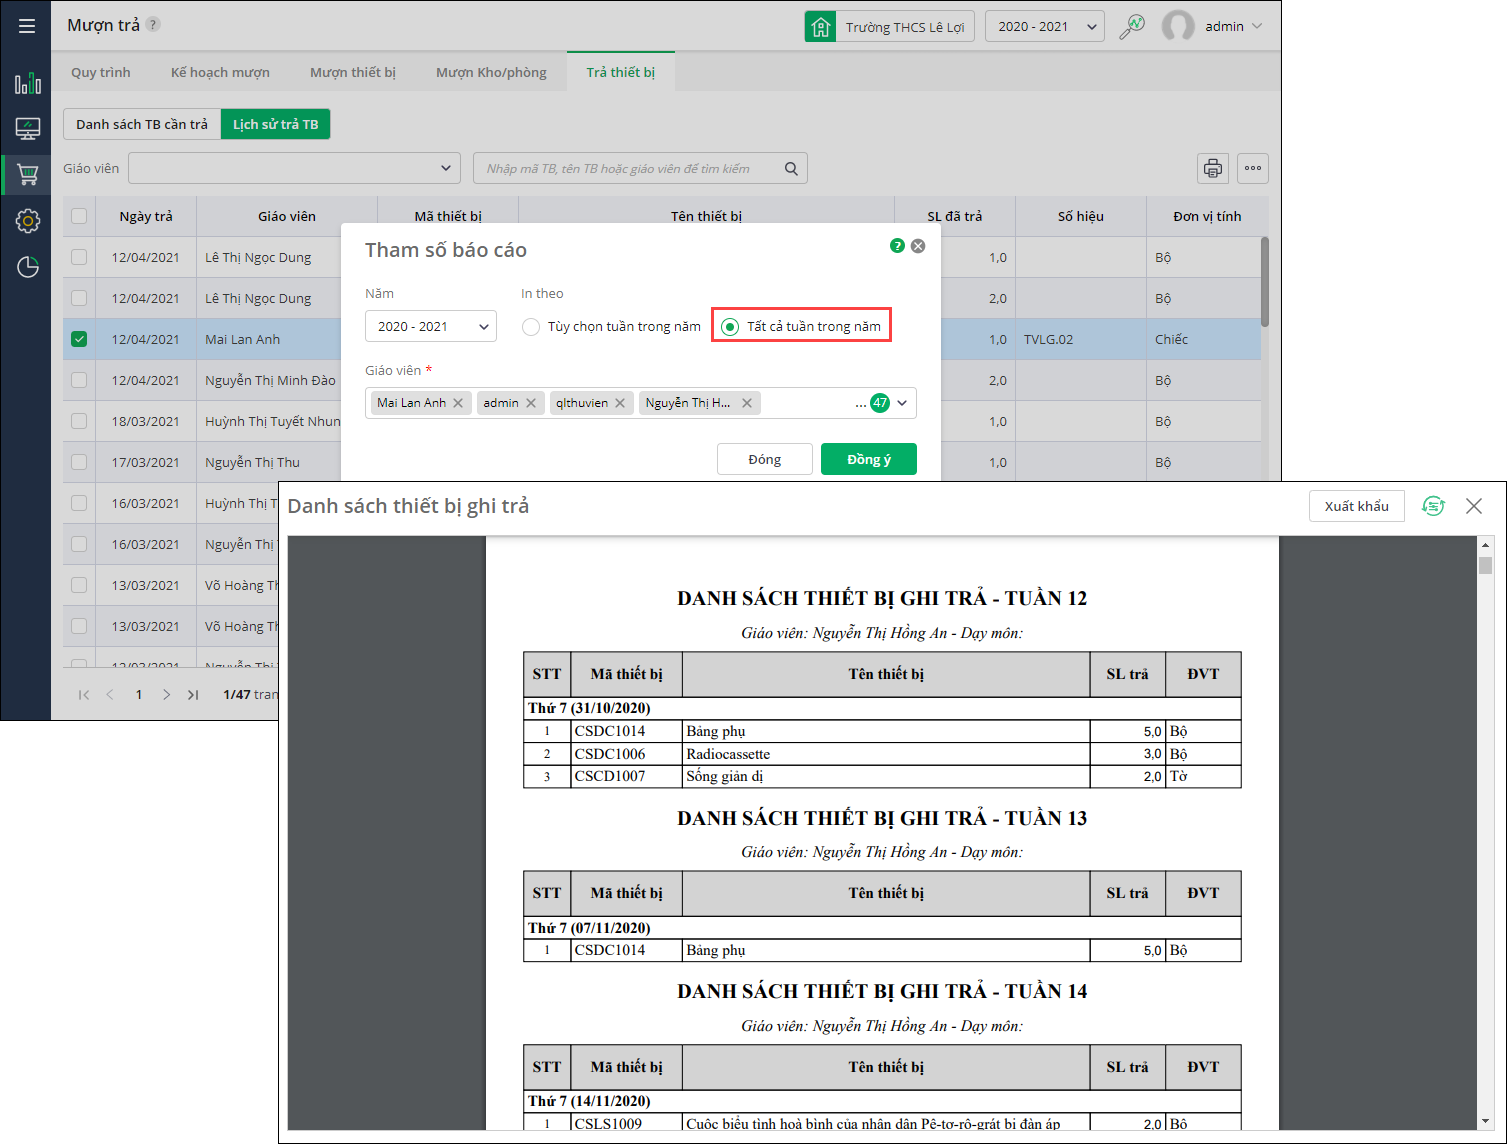Open the hamburger menu
This screenshot has height=1144, width=1507.
pyautogui.click(x=27, y=26)
